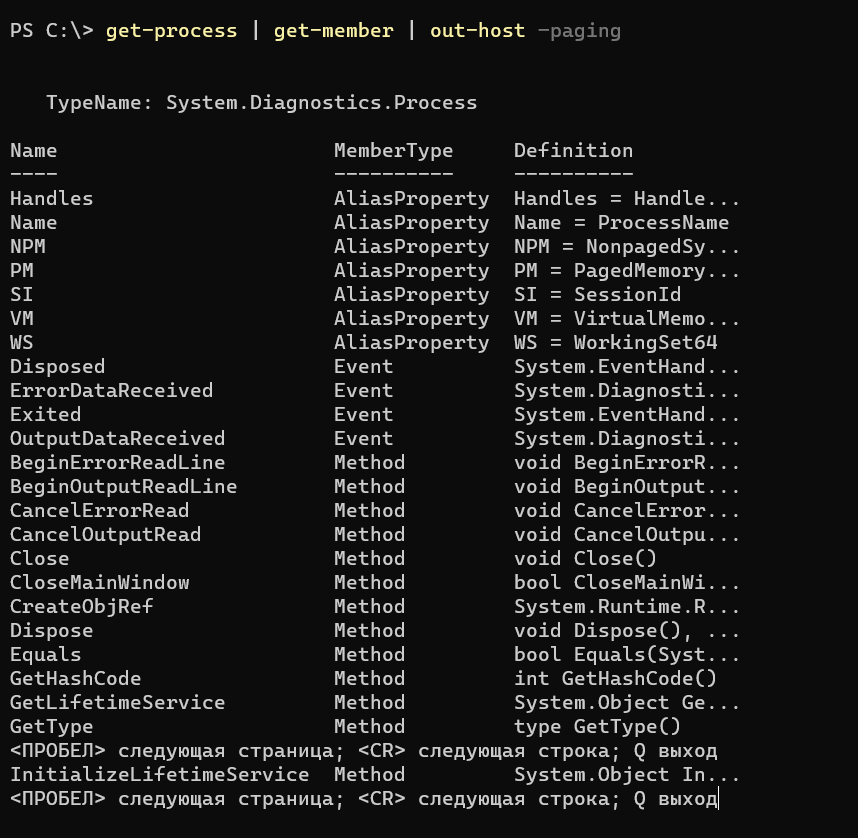The image size is (858, 838).
Task: Click the Name column header
Action: coord(33,151)
